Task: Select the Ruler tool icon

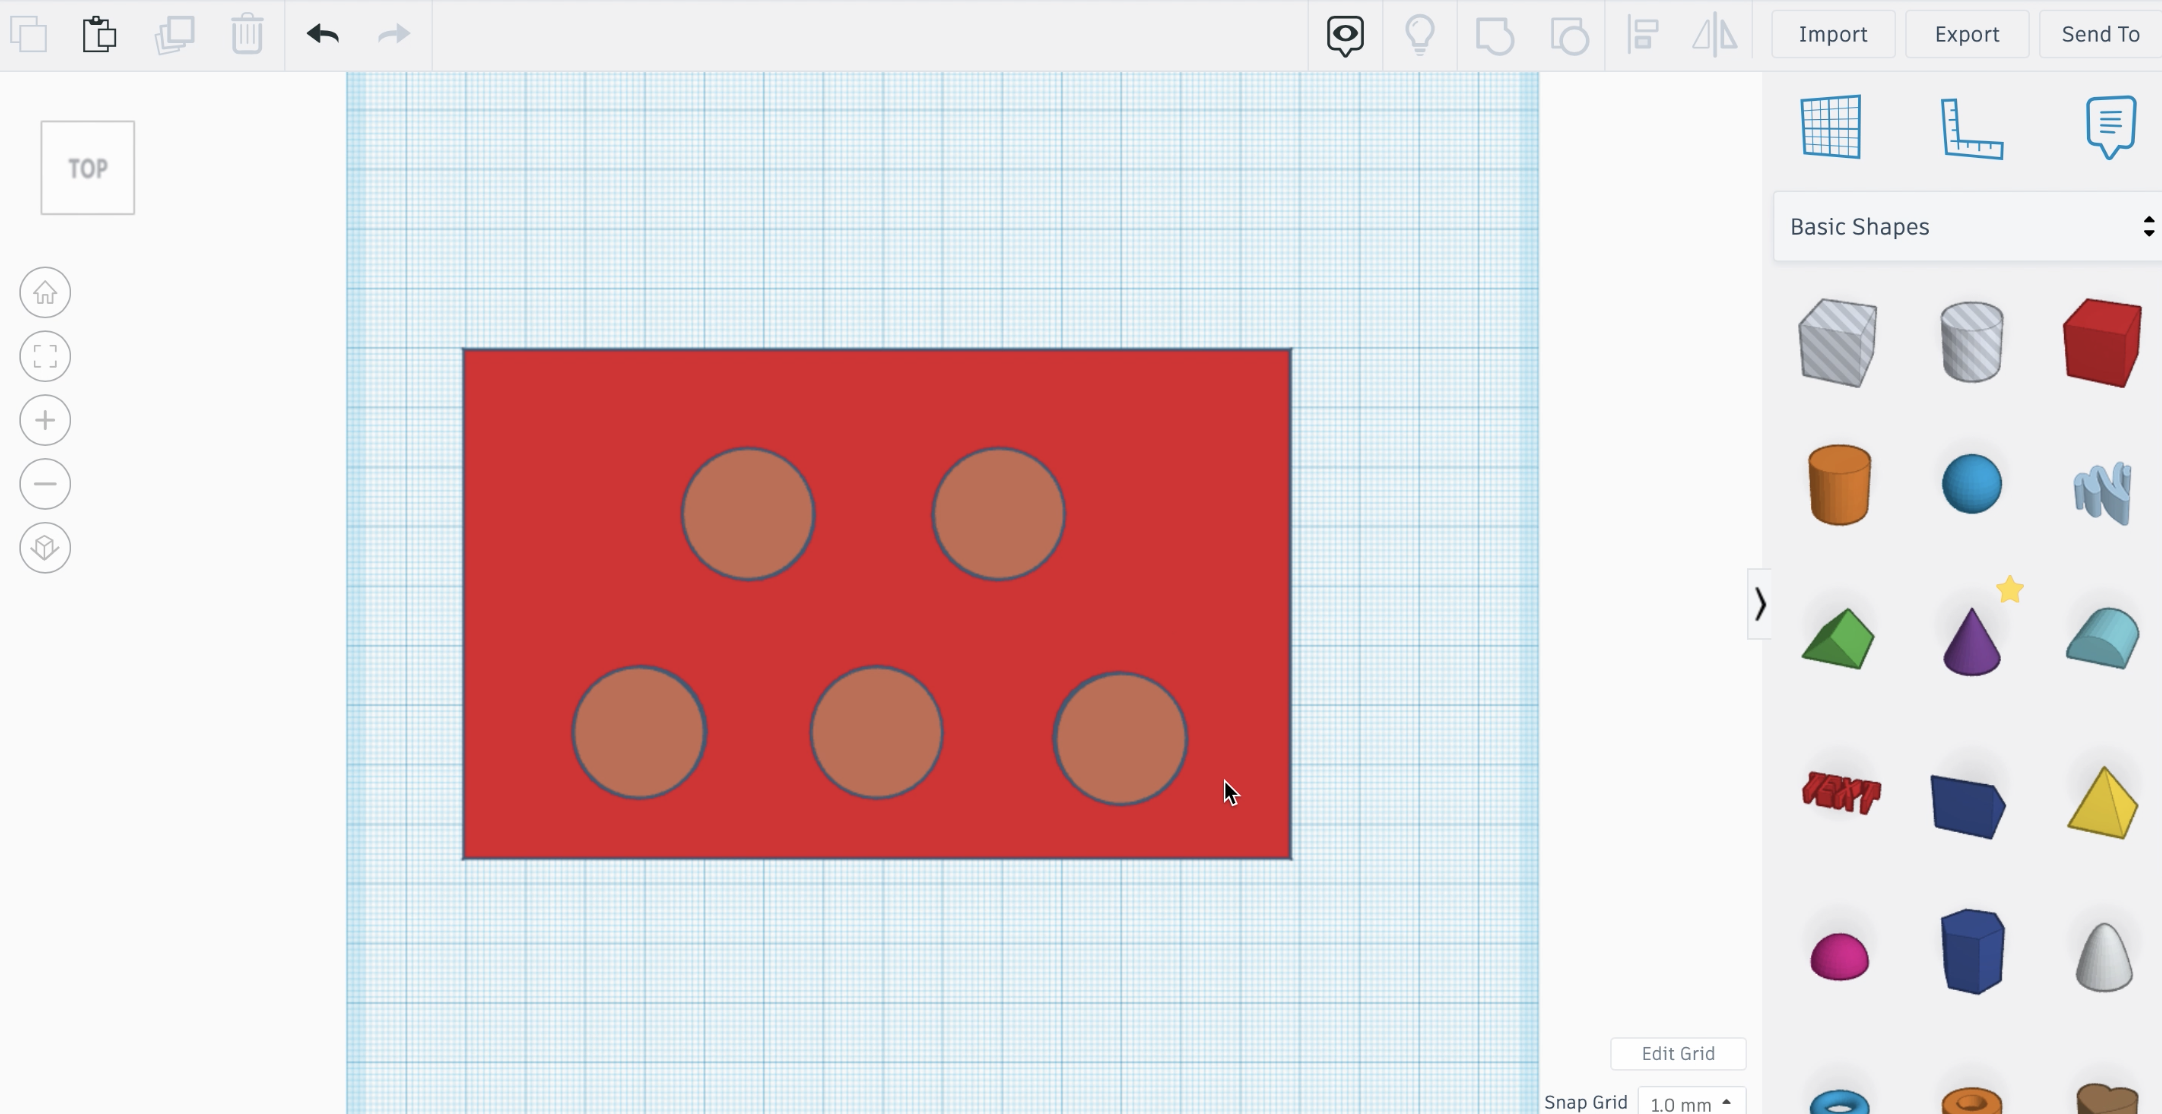Action: (x=1971, y=128)
